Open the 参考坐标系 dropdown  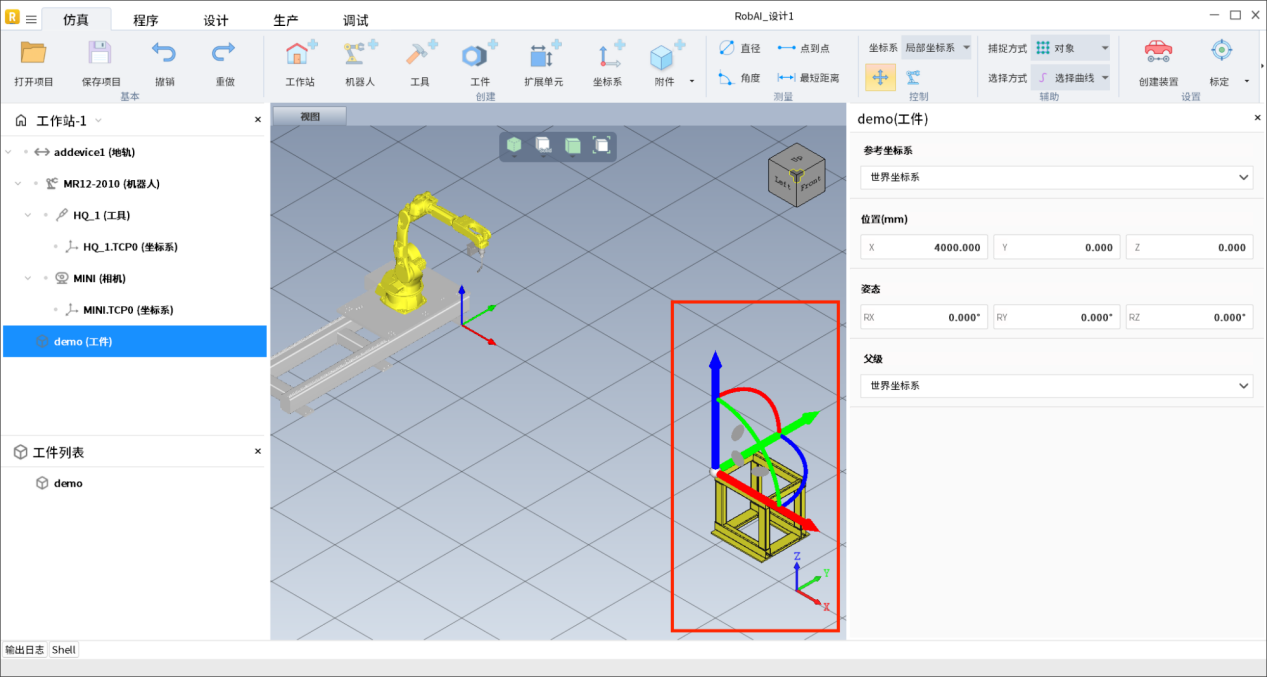1056,177
